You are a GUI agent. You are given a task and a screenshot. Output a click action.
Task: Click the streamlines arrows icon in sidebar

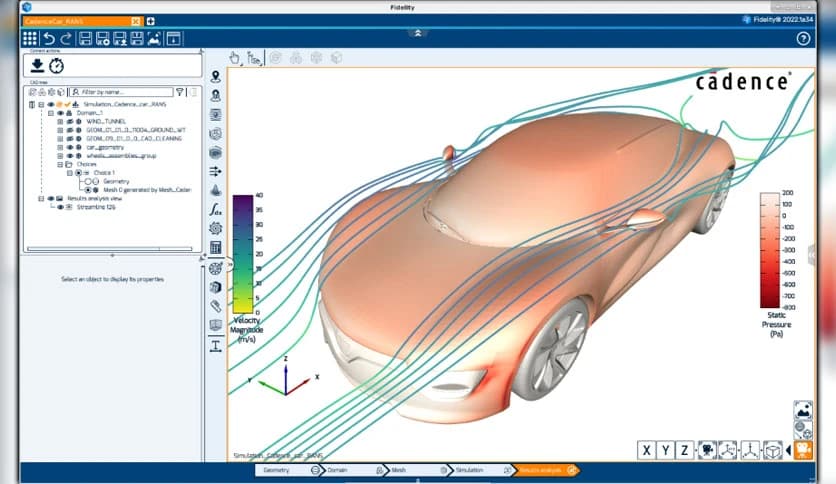pos(215,172)
